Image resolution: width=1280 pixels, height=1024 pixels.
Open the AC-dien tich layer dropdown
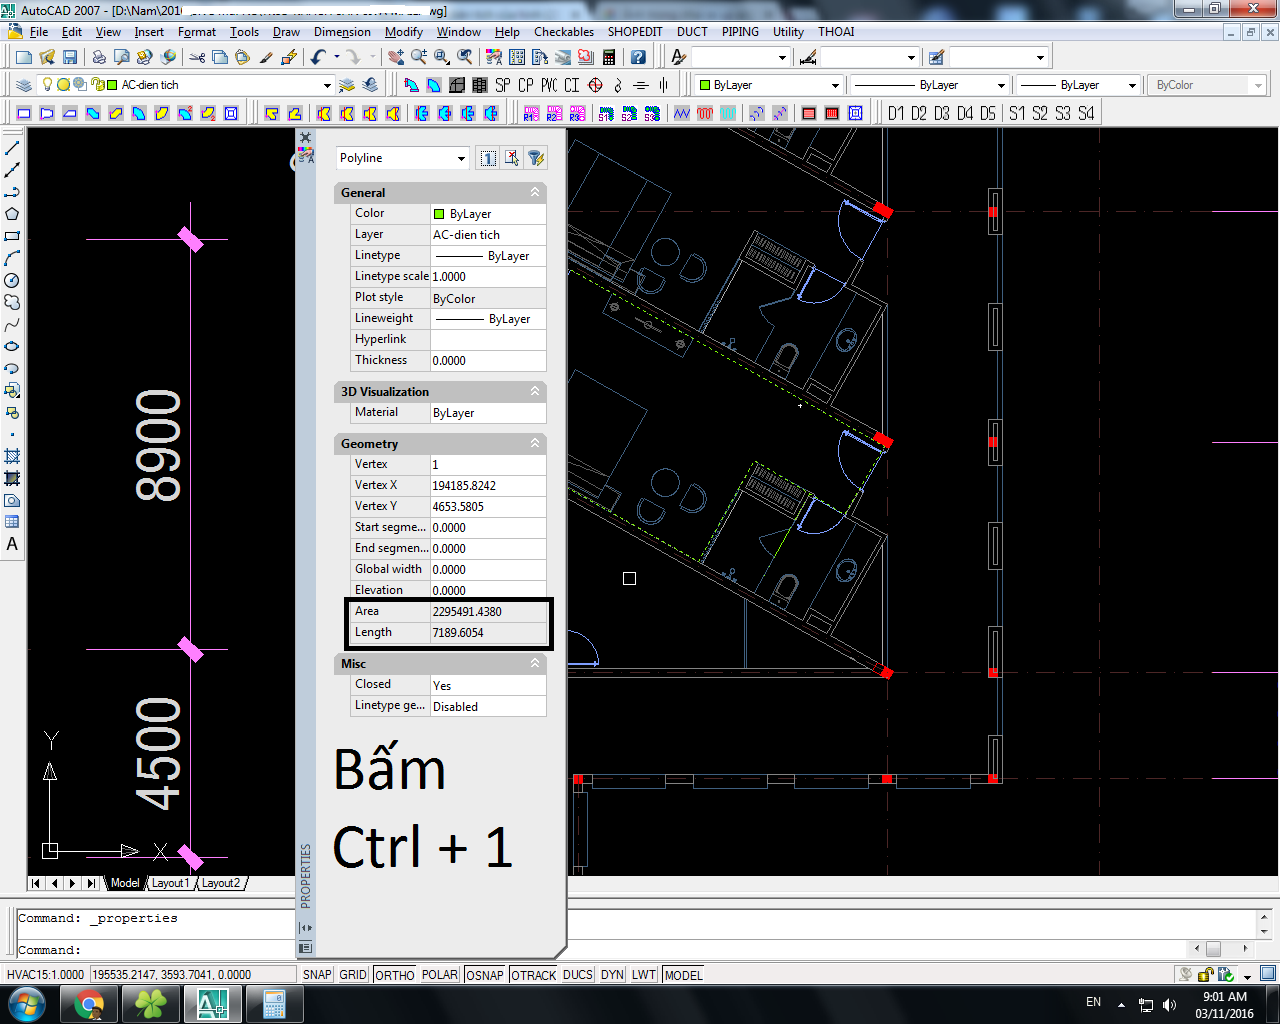coord(326,86)
